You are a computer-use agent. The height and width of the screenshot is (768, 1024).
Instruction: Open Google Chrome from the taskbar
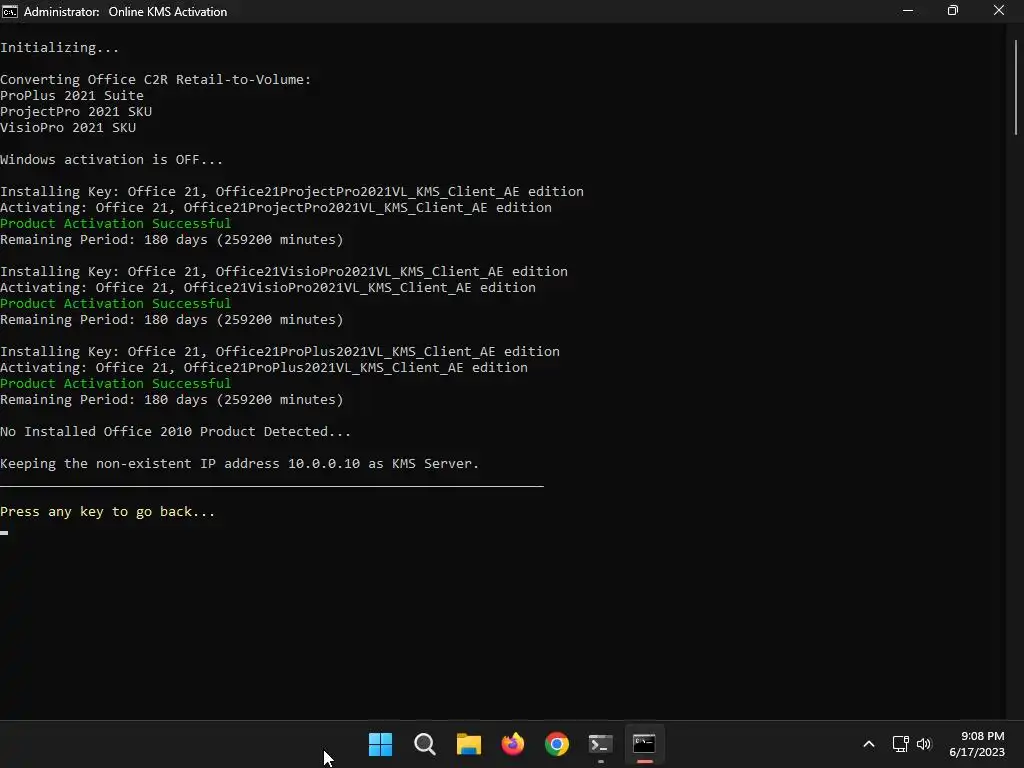point(556,744)
